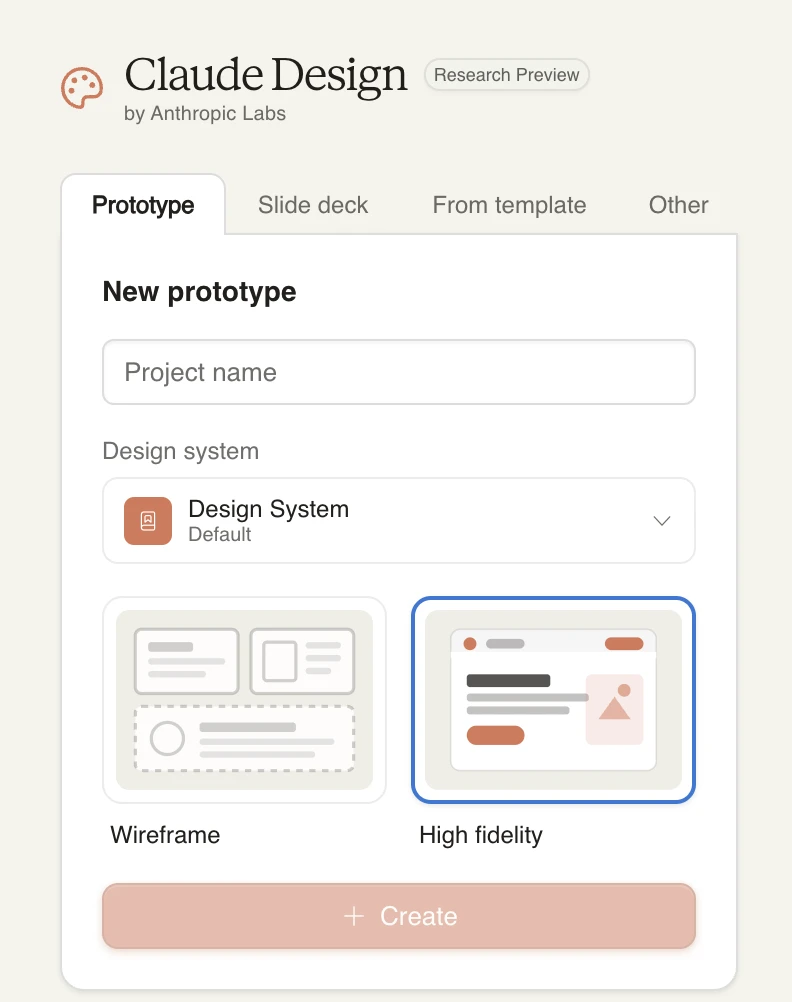
Task: Click the Research Preview badge
Action: pos(507,75)
